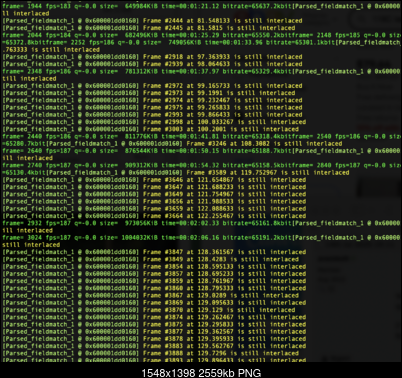Viewport: 402px width, 378px height.
Task: Click the log line for Frame #2444
Action: [x=152, y=21]
